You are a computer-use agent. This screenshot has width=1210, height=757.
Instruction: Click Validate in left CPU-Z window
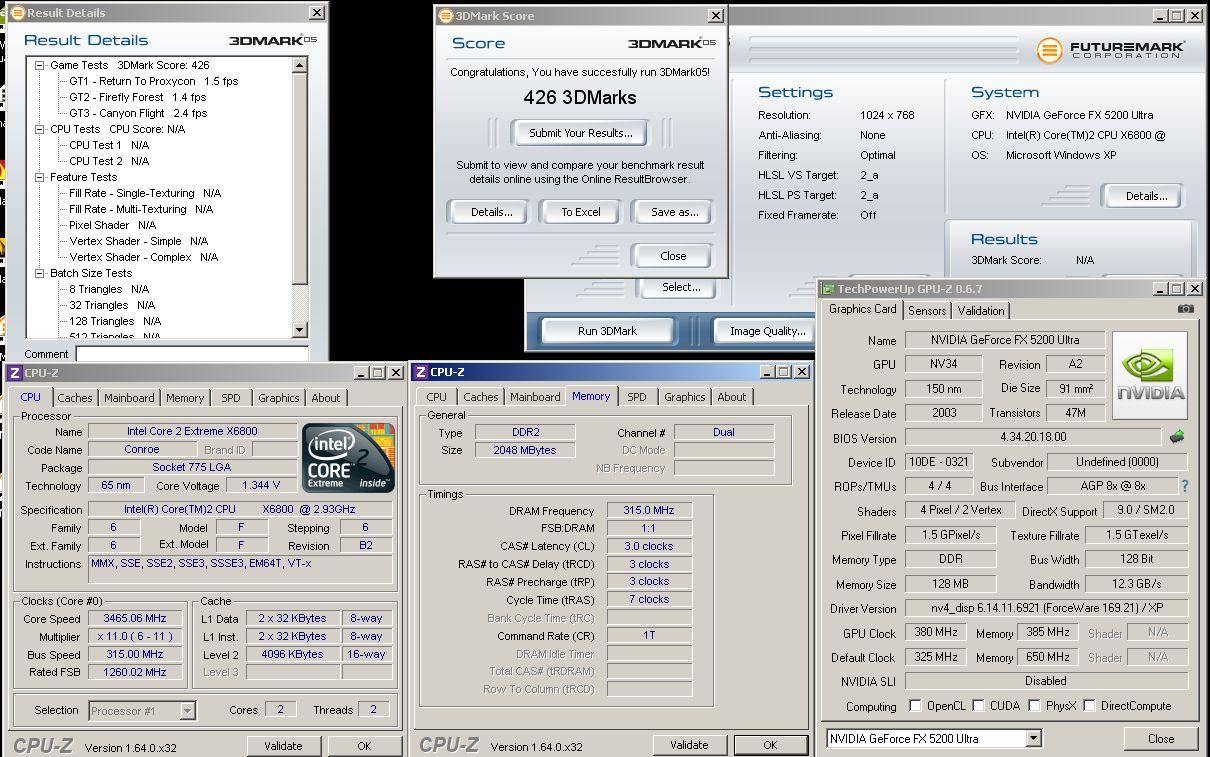click(x=283, y=746)
